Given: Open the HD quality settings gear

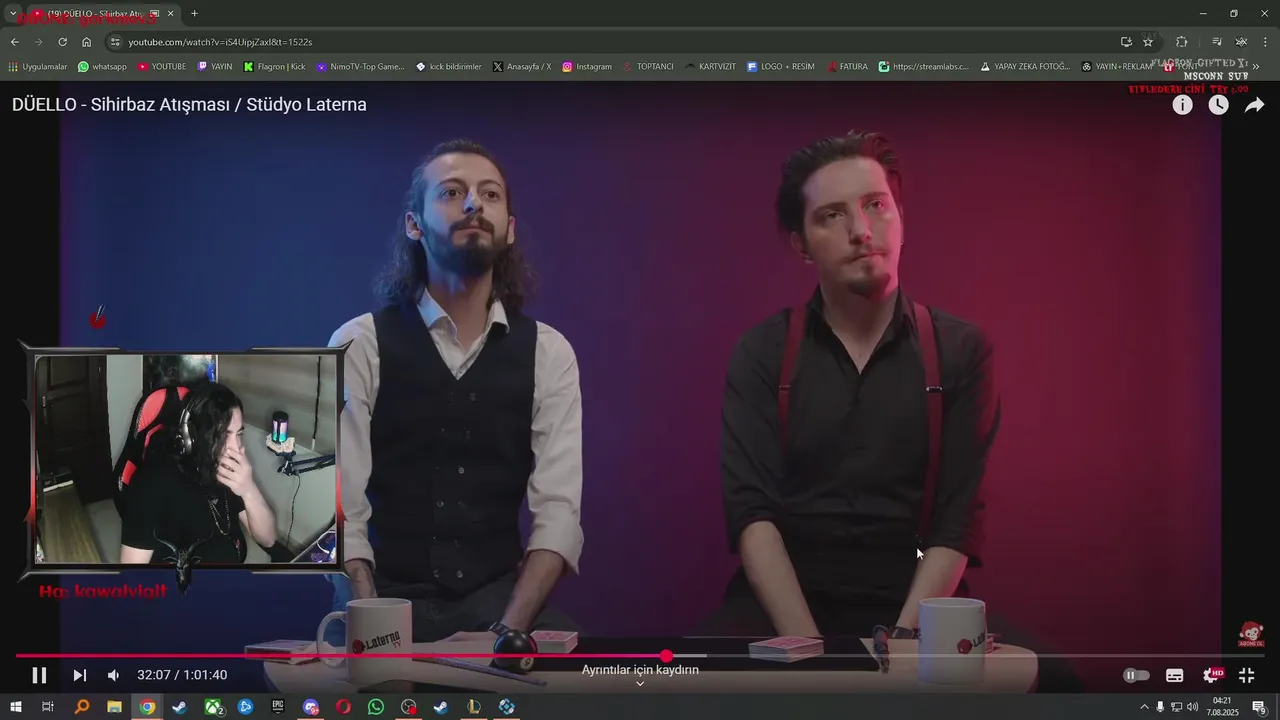Looking at the screenshot, I should [x=1213, y=675].
